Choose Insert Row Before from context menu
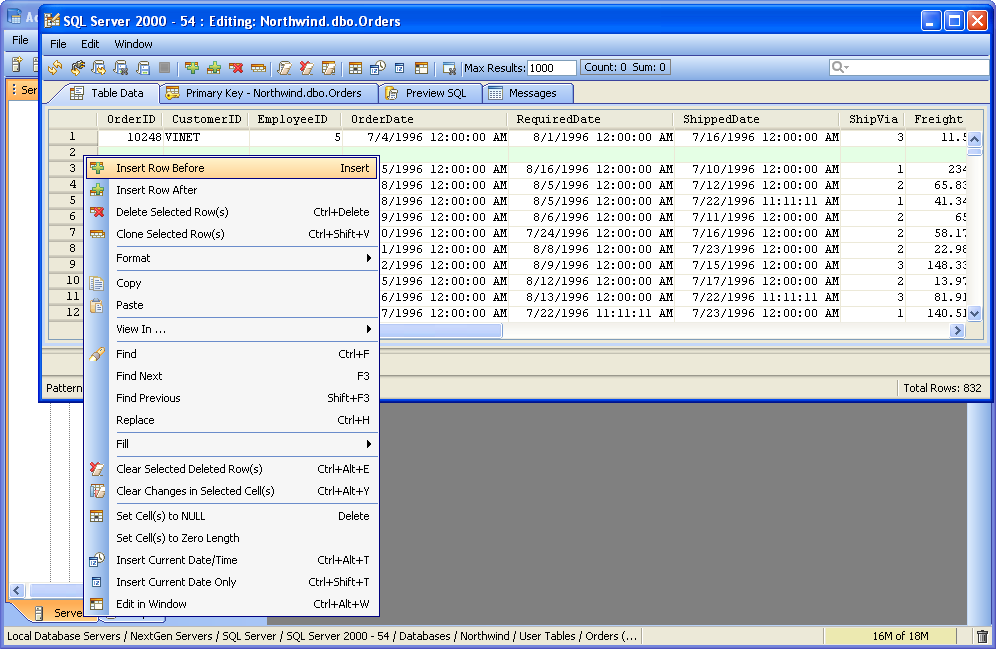The width and height of the screenshot is (996, 649). 232,168
